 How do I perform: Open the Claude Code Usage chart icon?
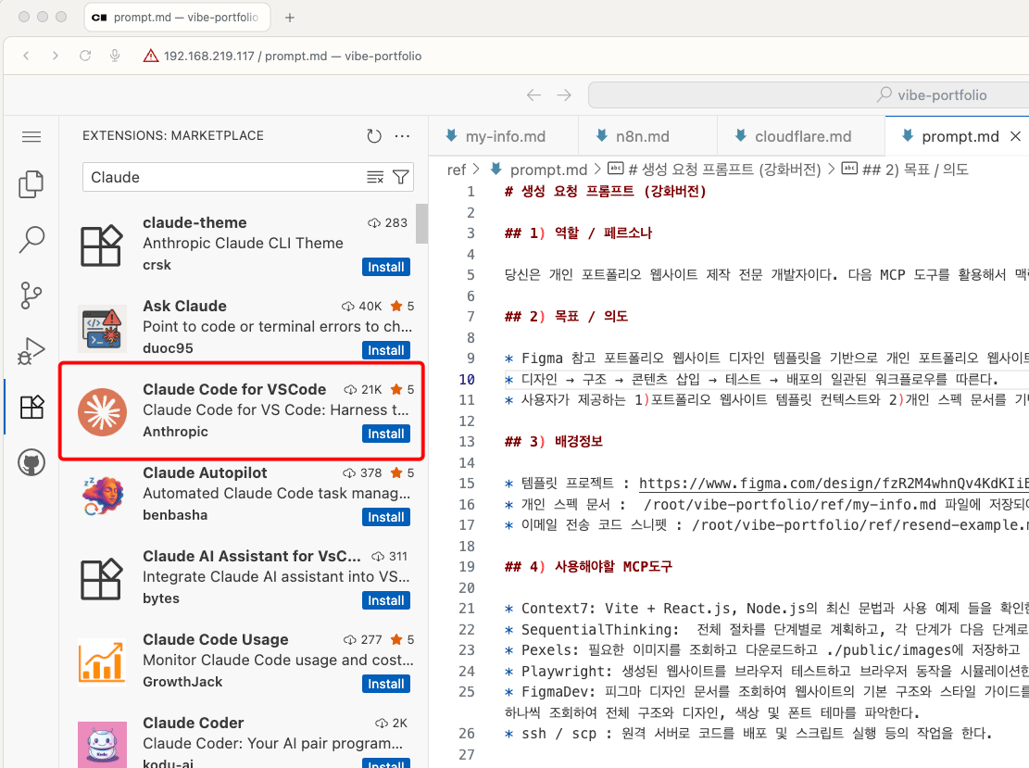(102, 662)
